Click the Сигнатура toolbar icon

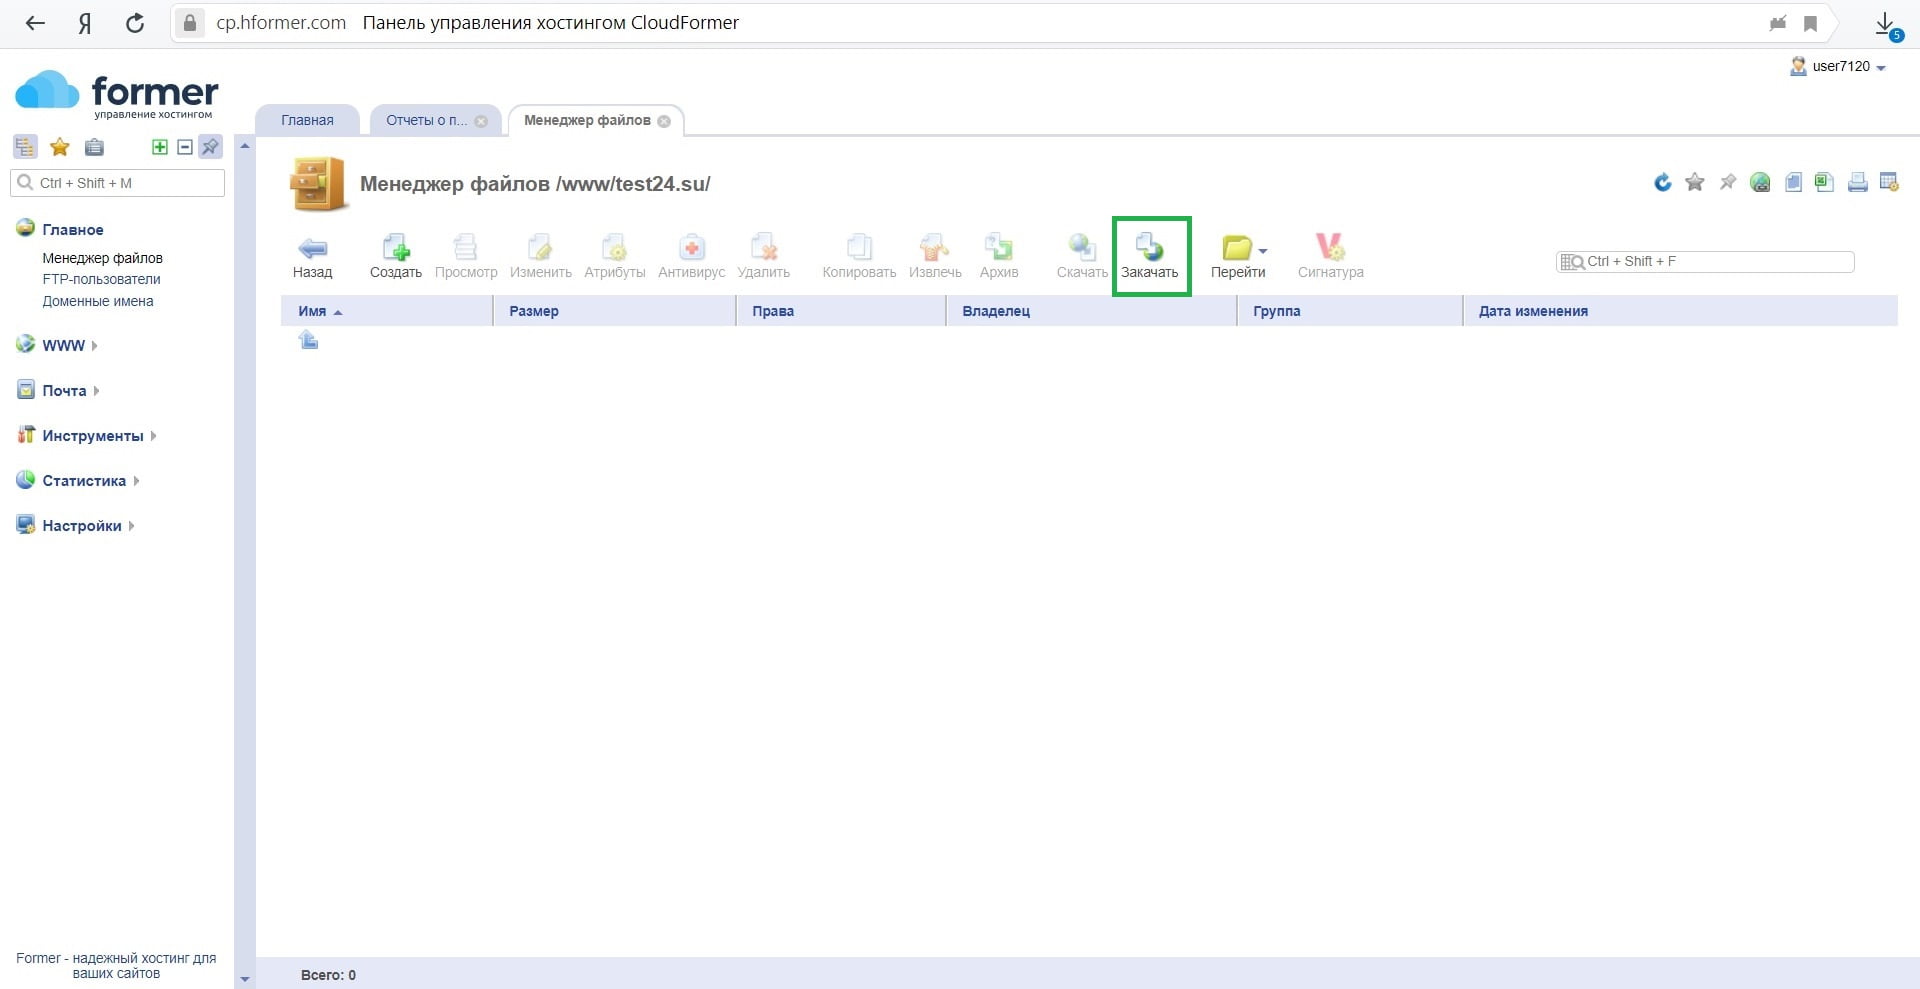(x=1329, y=248)
